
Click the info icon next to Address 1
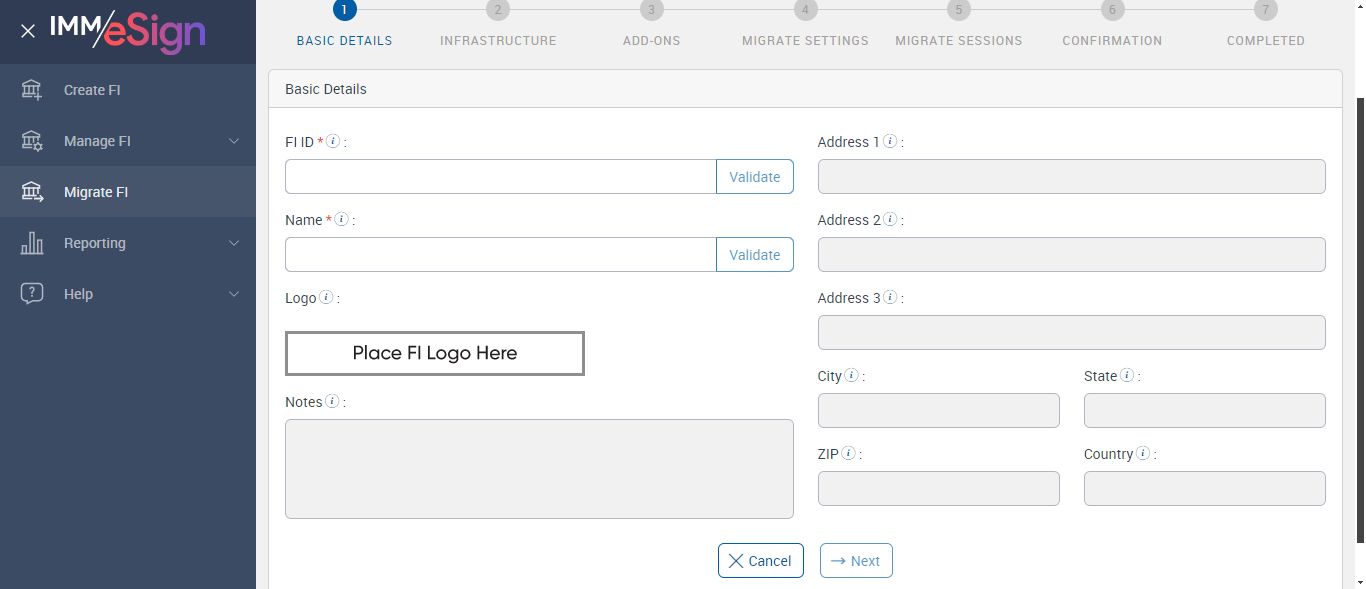click(x=890, y=142)
